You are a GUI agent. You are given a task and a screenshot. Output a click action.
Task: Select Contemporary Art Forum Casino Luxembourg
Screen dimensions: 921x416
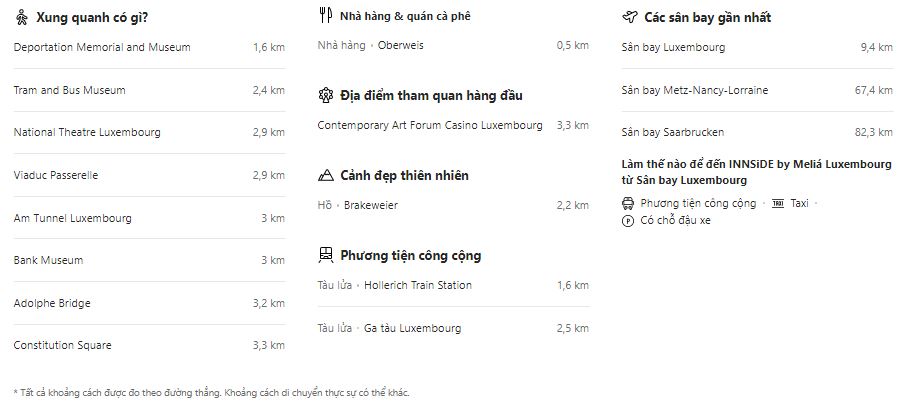click(x=430, y=125)
